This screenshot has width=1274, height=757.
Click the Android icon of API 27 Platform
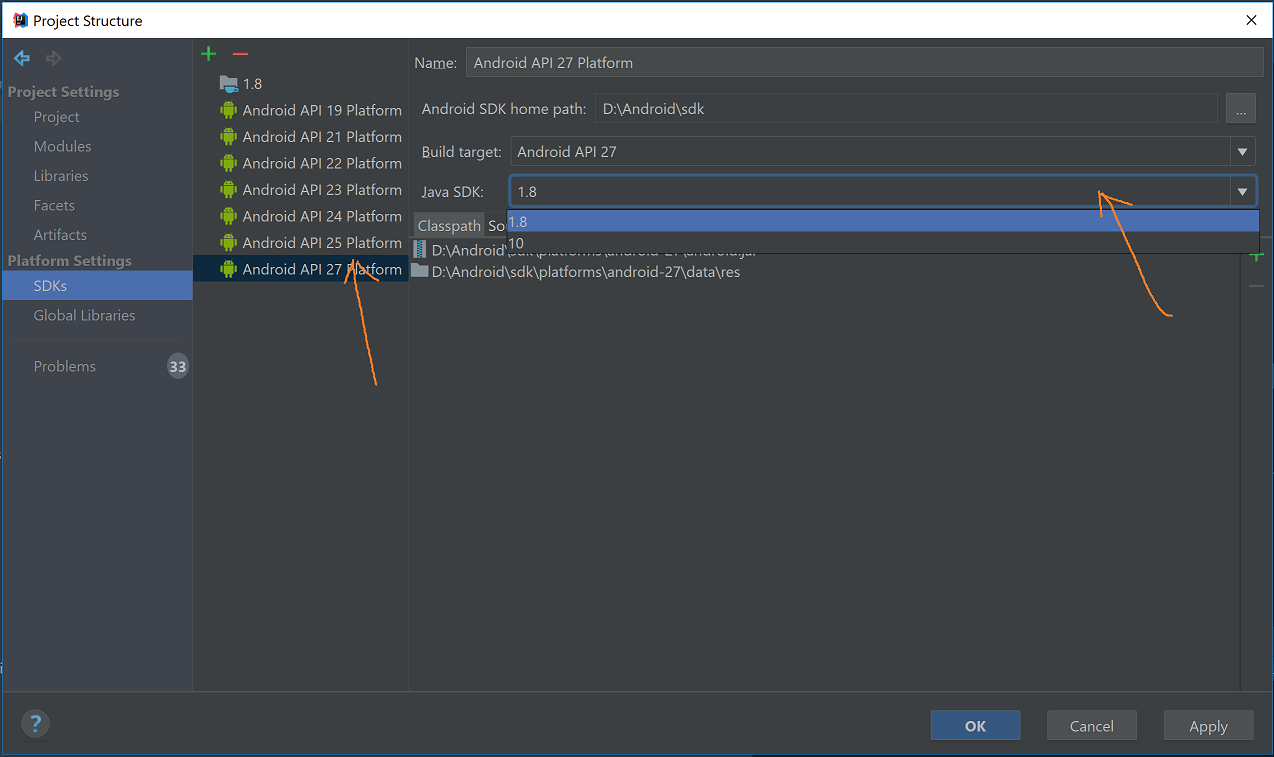tap(228, 269)
